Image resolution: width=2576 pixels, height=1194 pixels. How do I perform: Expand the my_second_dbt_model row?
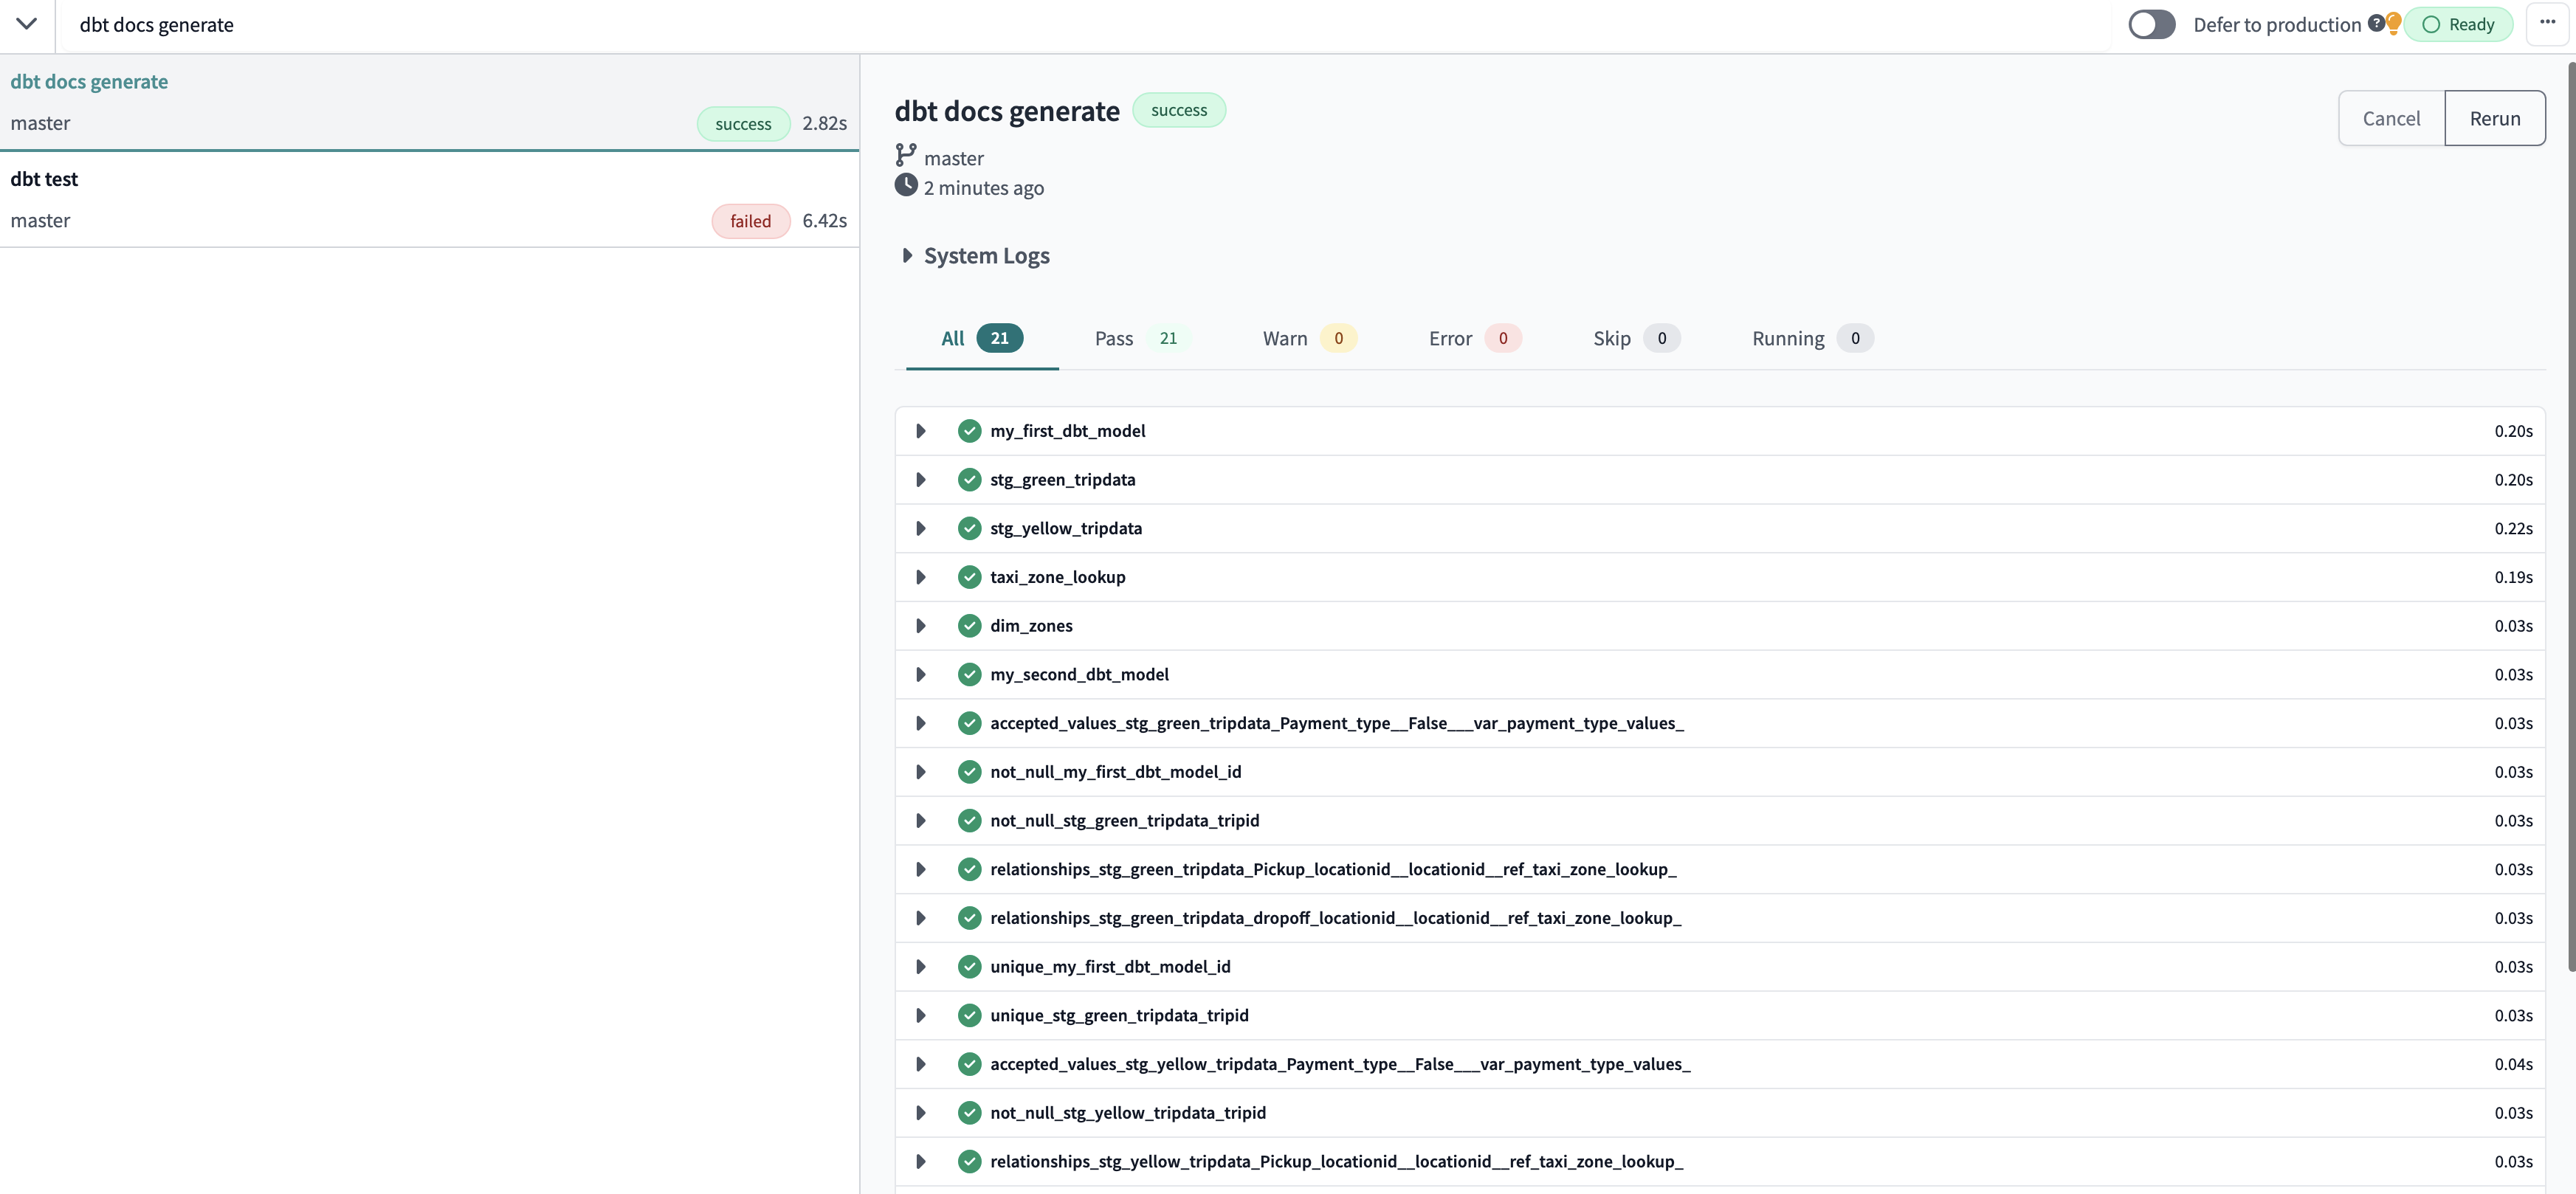coord(920,674)
